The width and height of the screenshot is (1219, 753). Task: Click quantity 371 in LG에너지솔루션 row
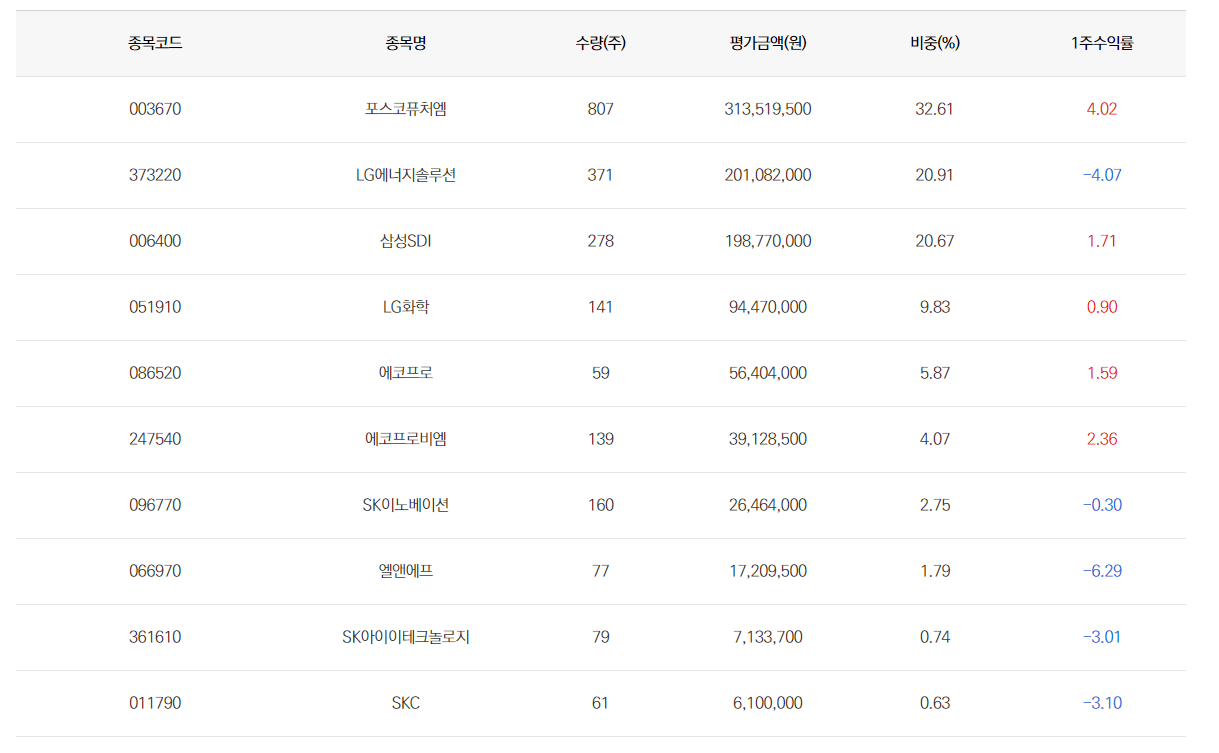(601, 175)
